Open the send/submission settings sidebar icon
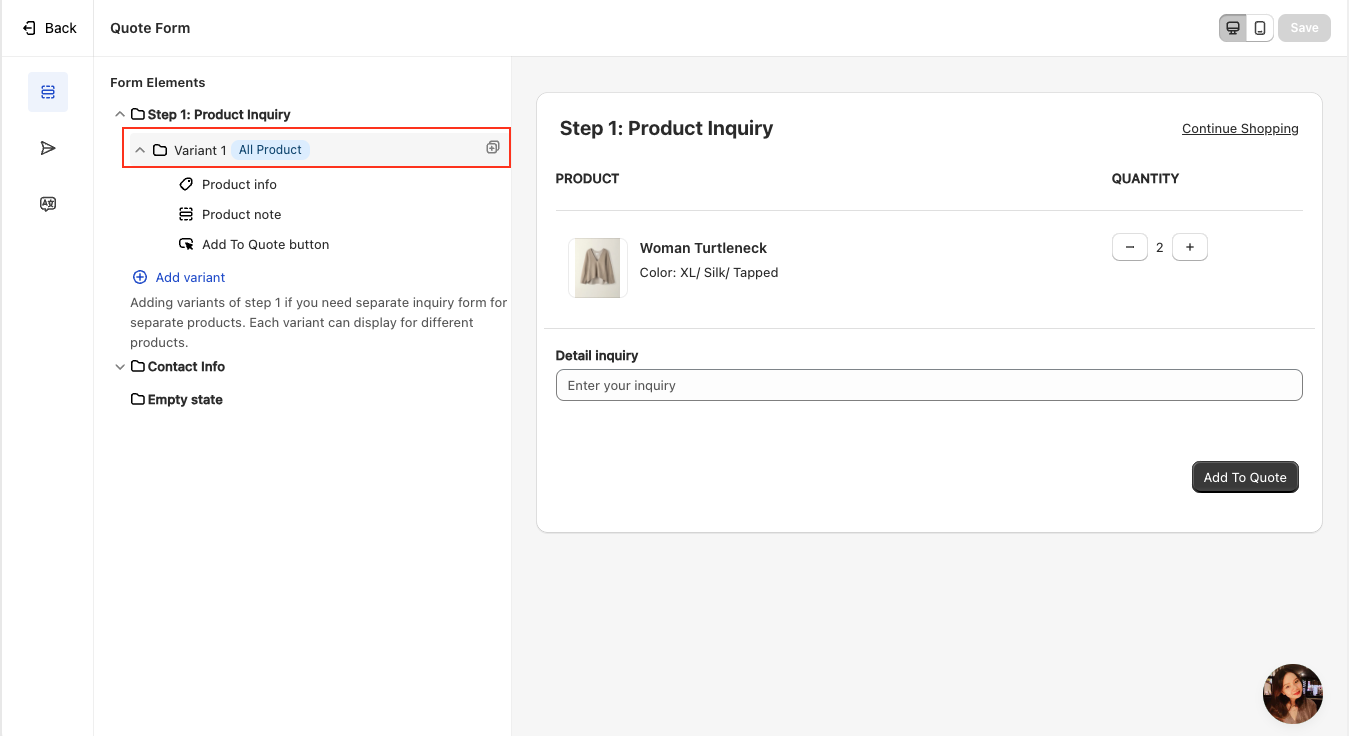This screenshot has height=736, width=1349. pos(48,148)
